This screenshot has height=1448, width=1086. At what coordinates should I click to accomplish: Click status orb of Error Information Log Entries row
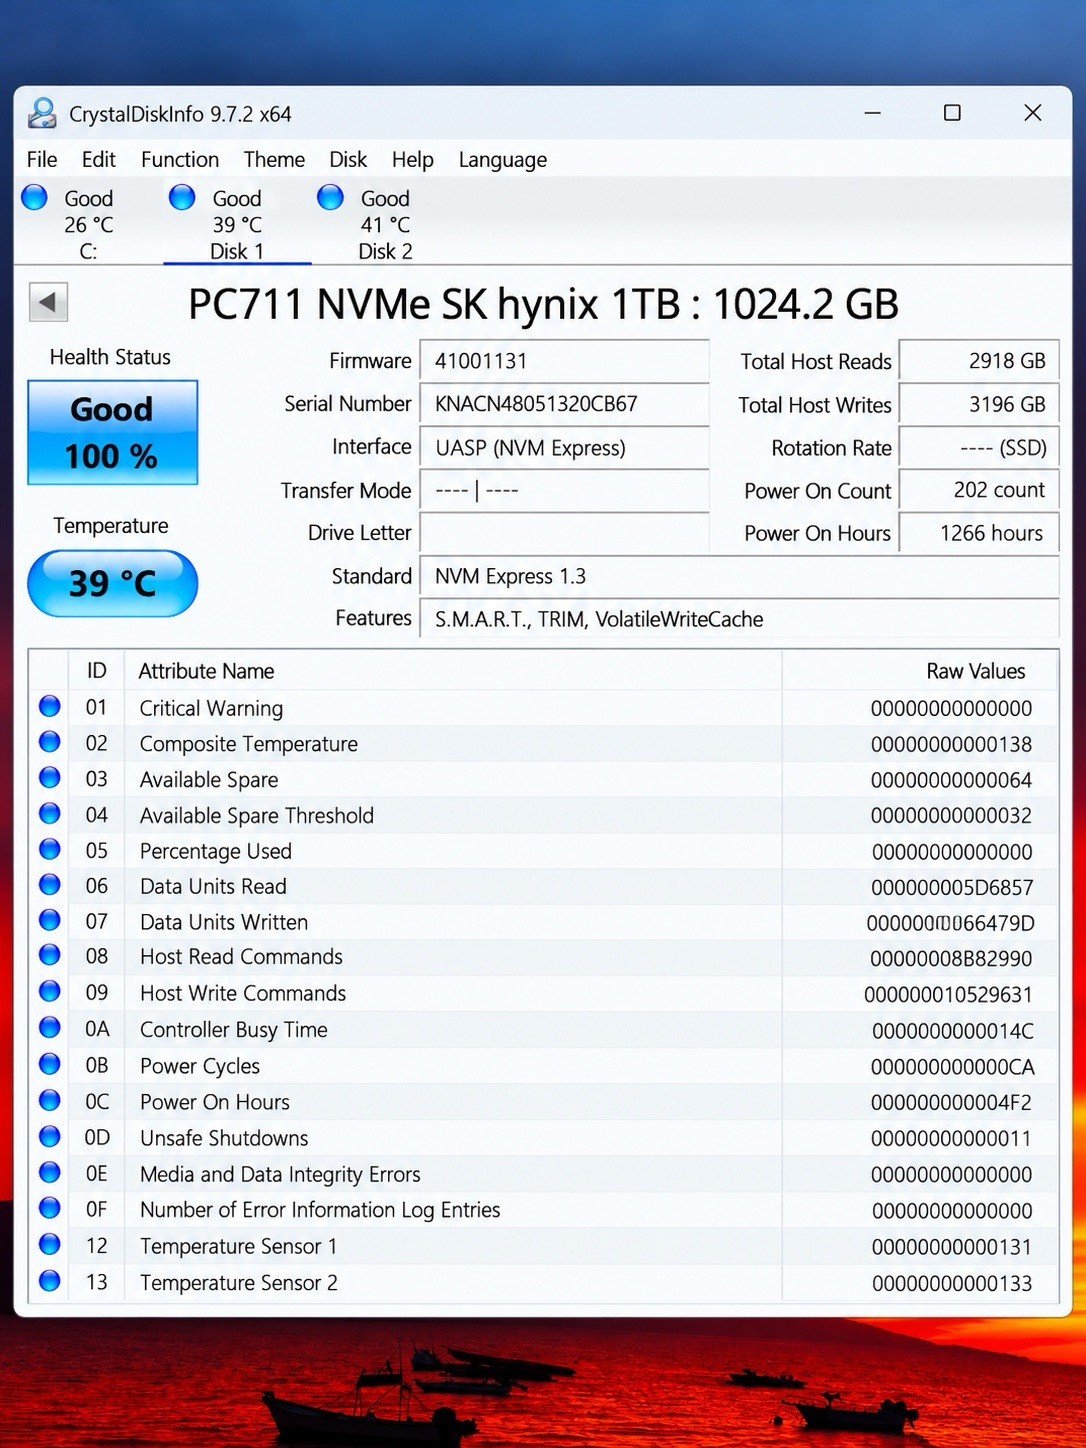49,1209
